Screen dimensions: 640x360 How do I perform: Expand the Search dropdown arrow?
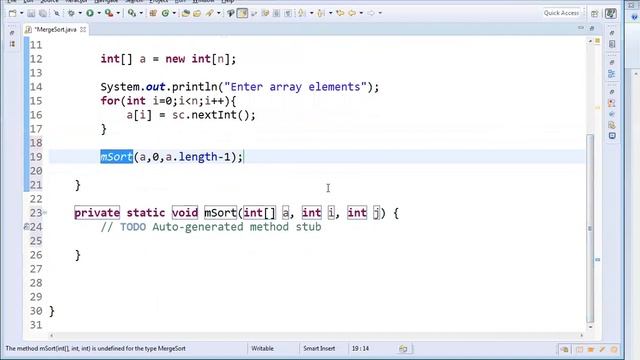(219, 13)
